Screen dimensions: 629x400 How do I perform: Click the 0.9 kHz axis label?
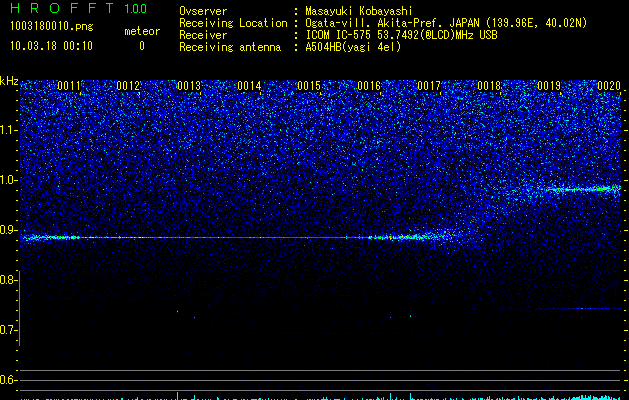click(8, 230)
